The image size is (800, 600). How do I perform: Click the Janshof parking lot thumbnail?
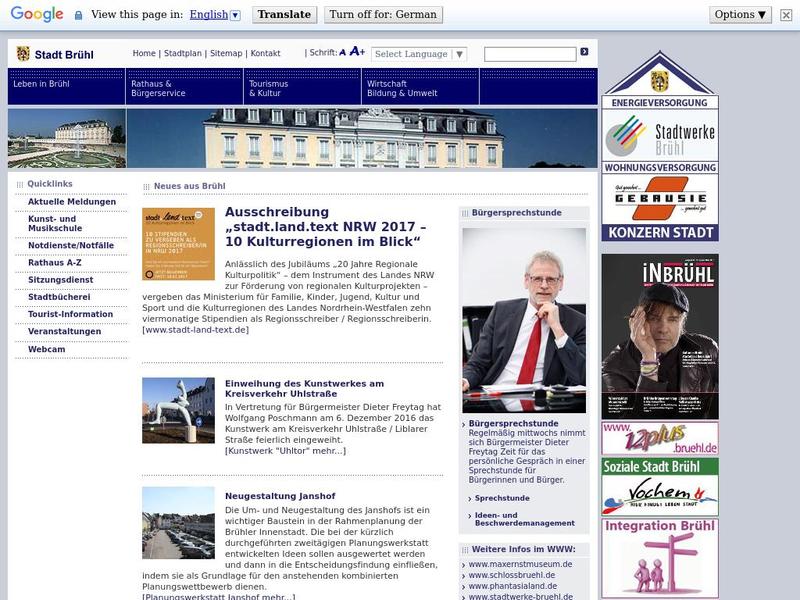point(178,523)
